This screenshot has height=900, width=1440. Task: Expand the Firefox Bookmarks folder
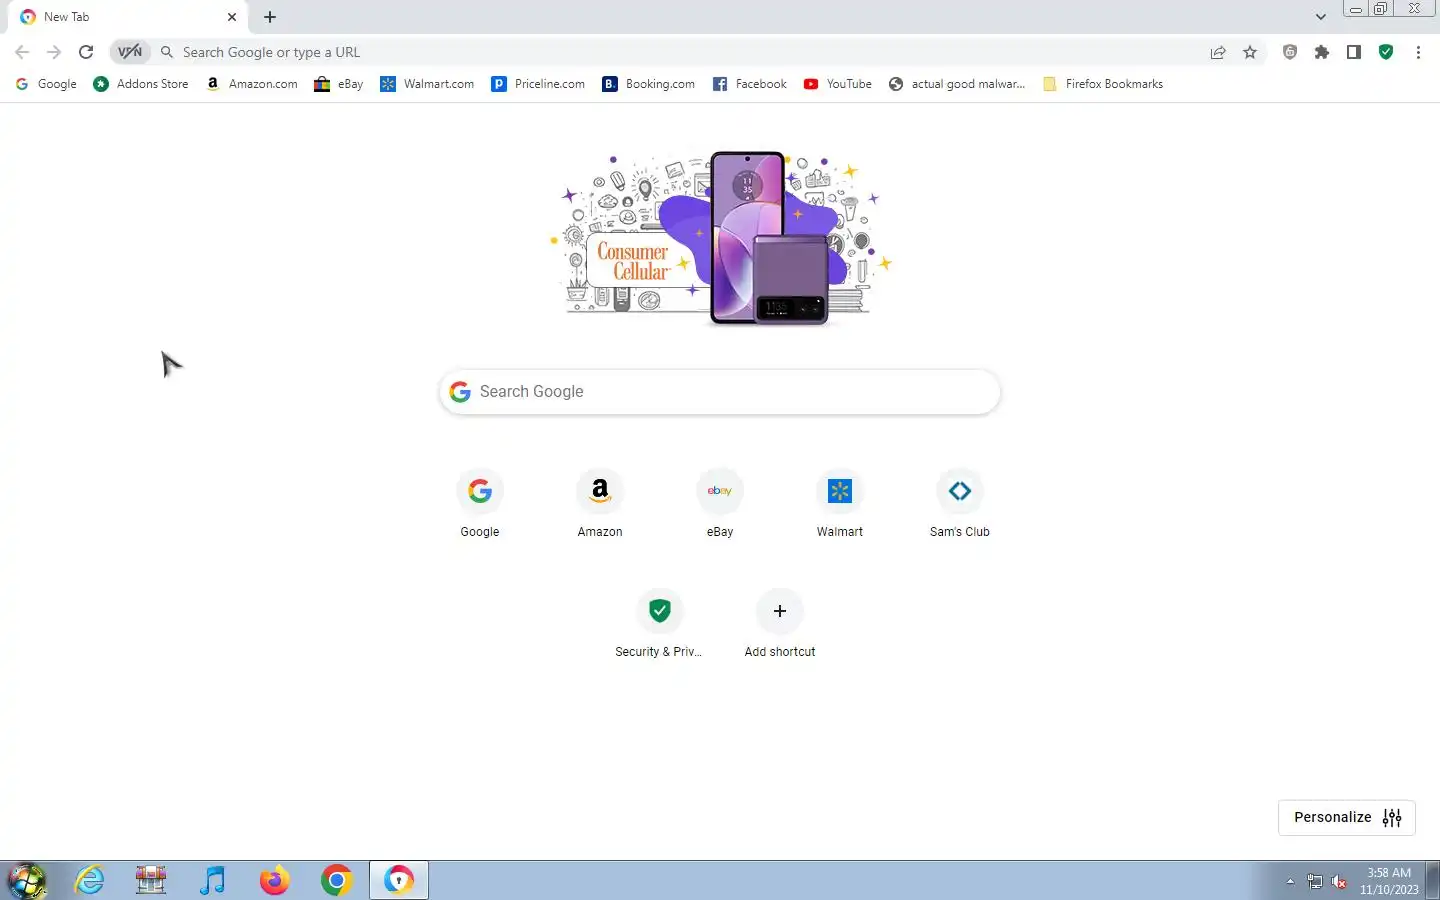1103,84
